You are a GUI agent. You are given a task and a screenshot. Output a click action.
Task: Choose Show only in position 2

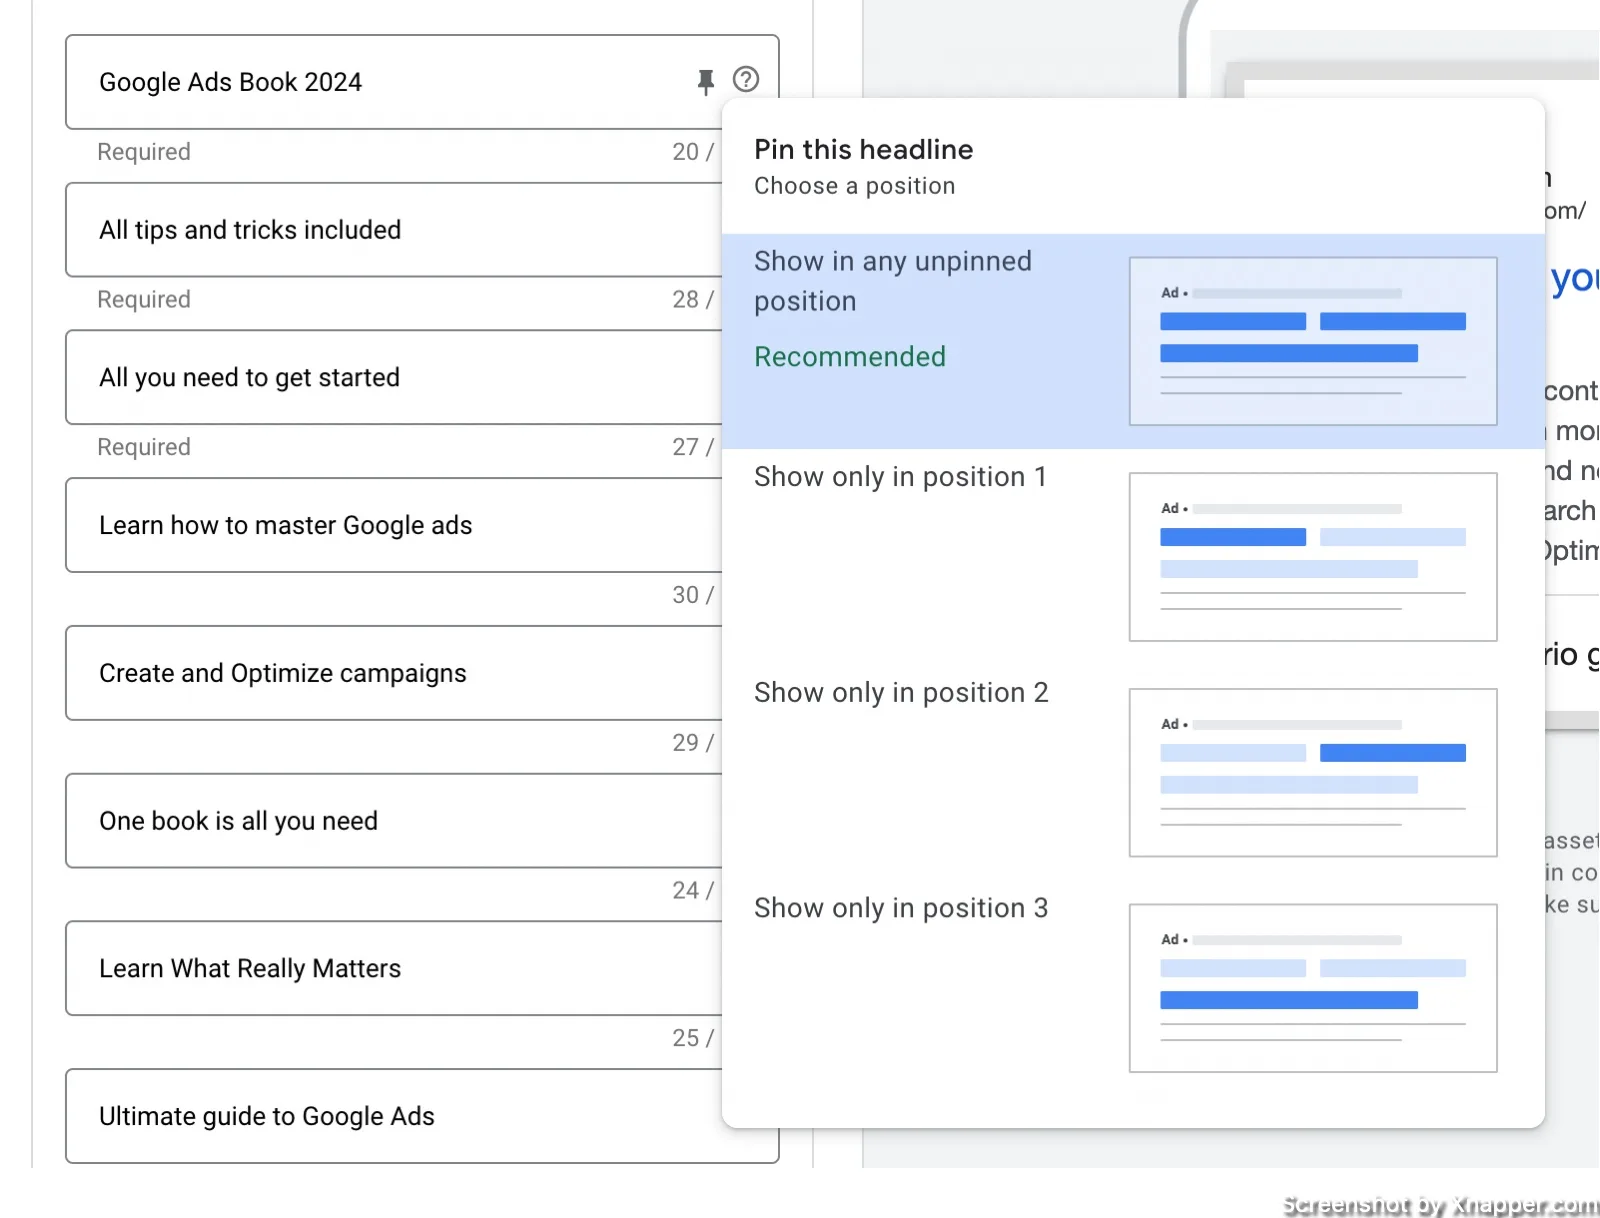pyautogui.click(x=1133, y=773)
